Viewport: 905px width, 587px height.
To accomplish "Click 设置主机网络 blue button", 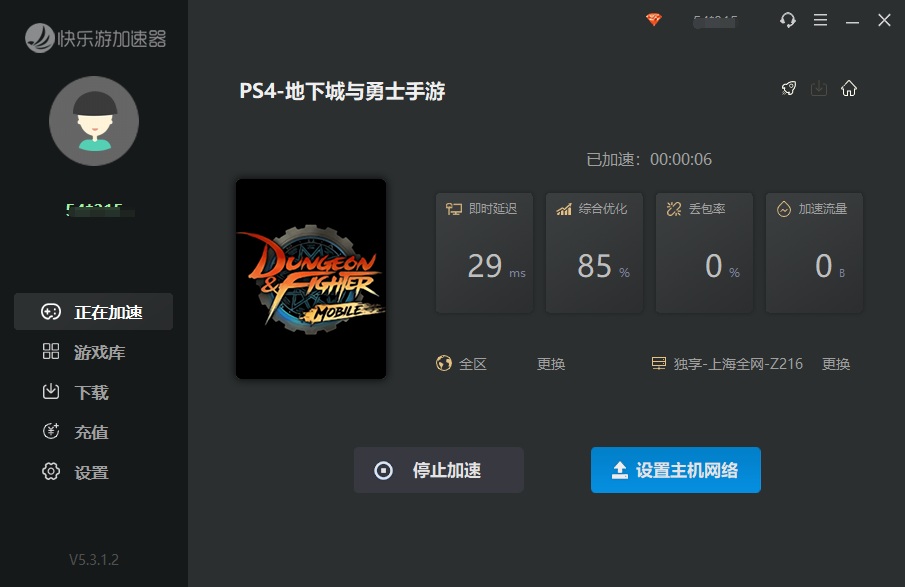I will pyautogui.click(x=675, y=470).
